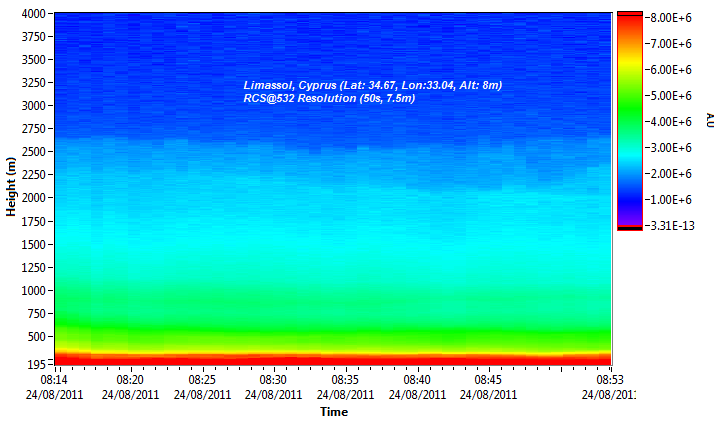
Task: Select the 1000 tick on height axis
Action: [x=32, y=290]
